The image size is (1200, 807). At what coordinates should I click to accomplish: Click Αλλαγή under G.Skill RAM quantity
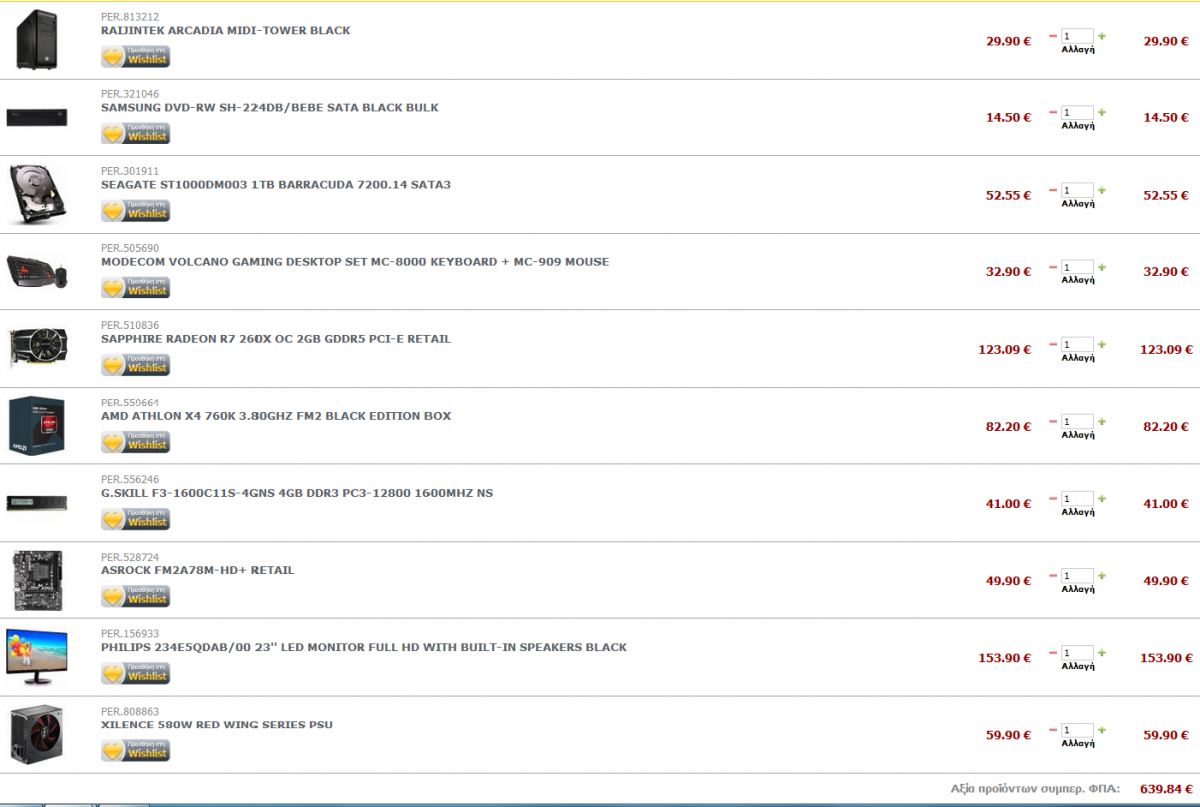click(1078, 511)
